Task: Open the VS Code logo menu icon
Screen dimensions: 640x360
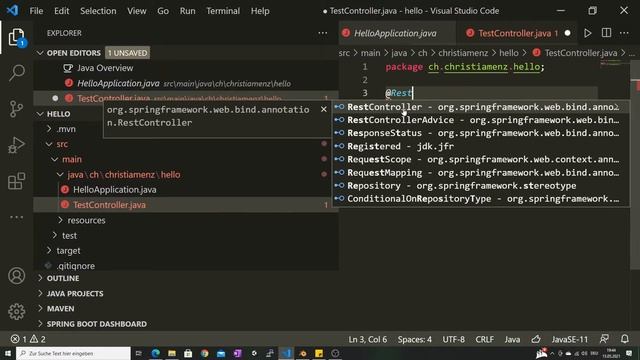Action: click(x=12, y=11)
